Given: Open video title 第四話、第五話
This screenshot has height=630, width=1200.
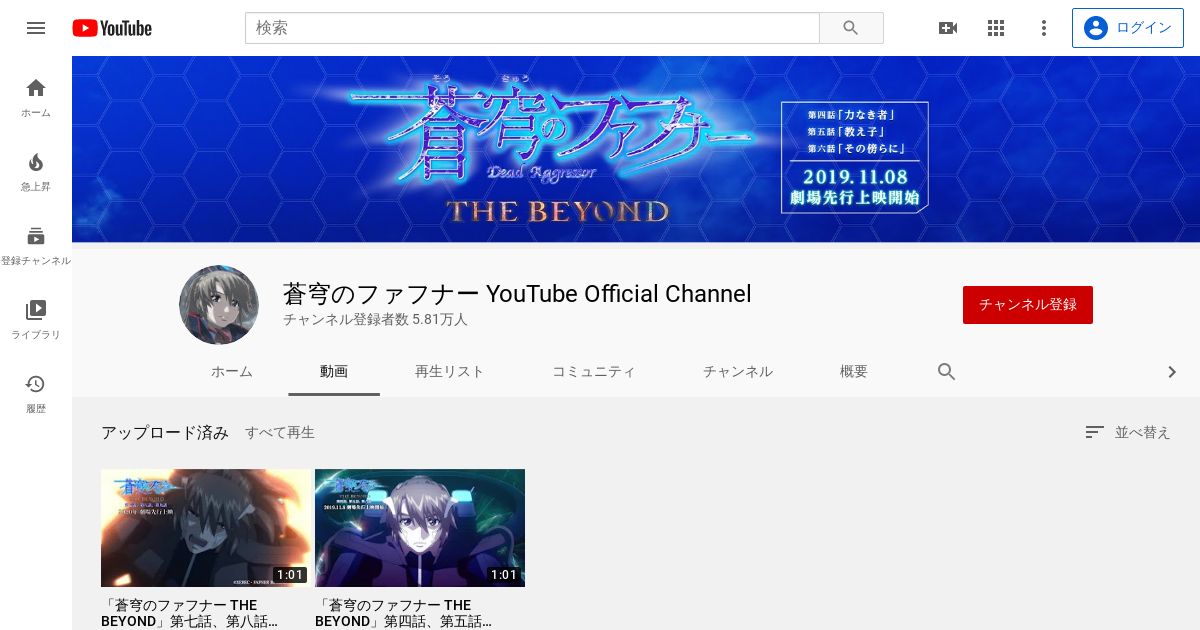Looking at the screenshot, I should [403, 613].
